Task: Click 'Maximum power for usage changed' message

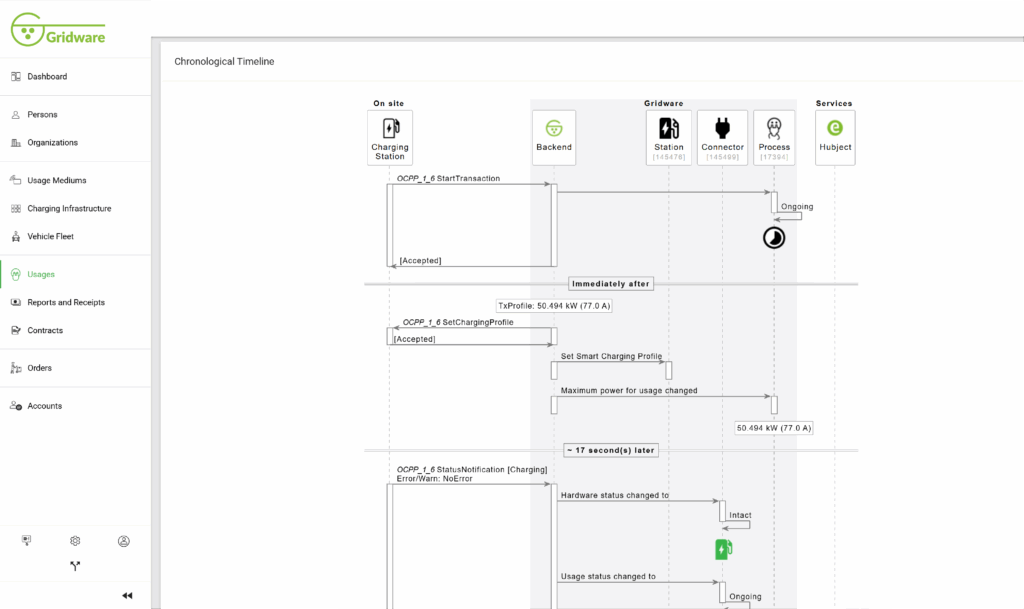Action: point(629,390)
